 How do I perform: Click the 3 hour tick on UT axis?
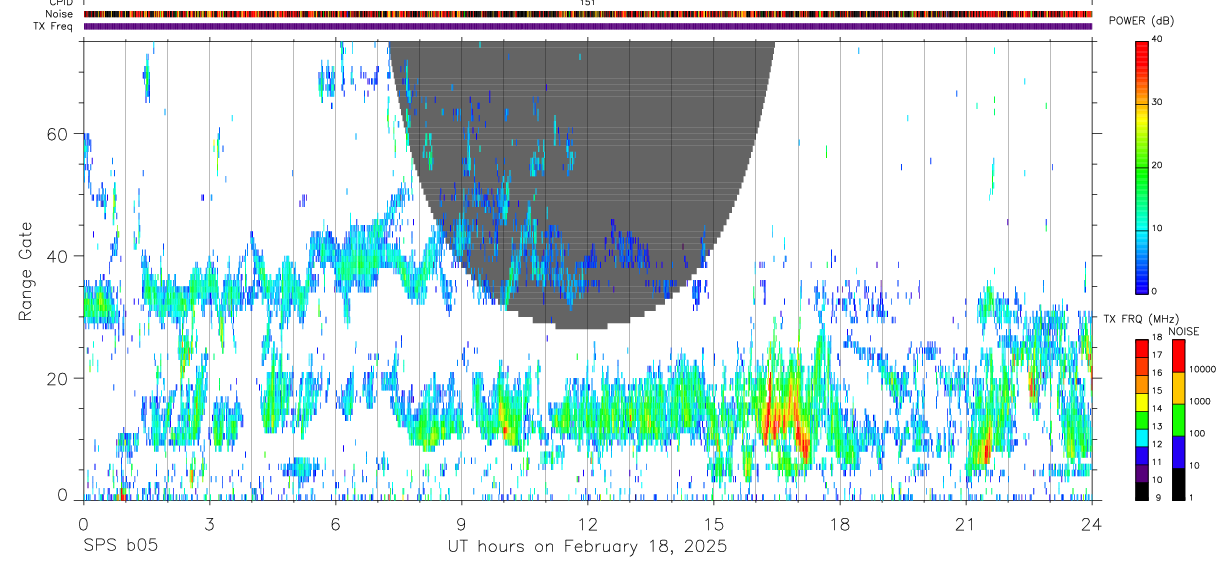click(x=209, y=524)
